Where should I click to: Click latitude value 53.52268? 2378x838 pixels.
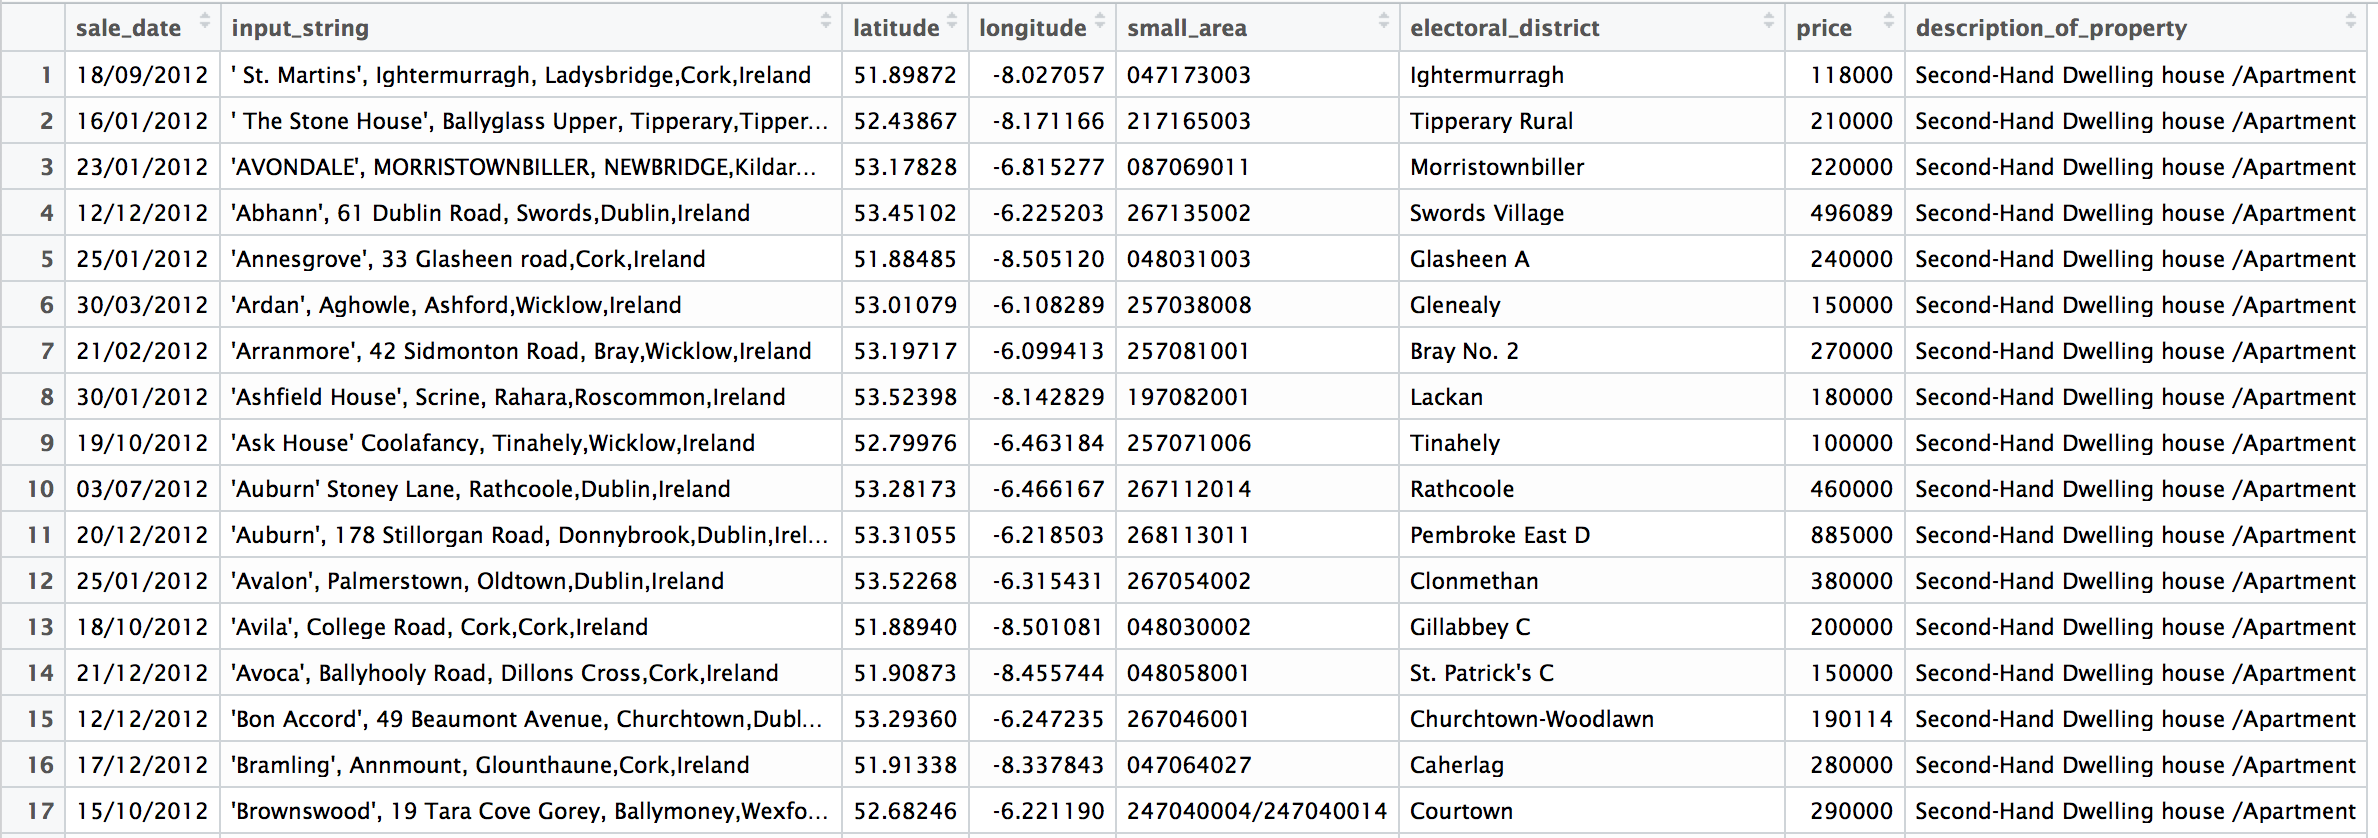coord(905,581)
